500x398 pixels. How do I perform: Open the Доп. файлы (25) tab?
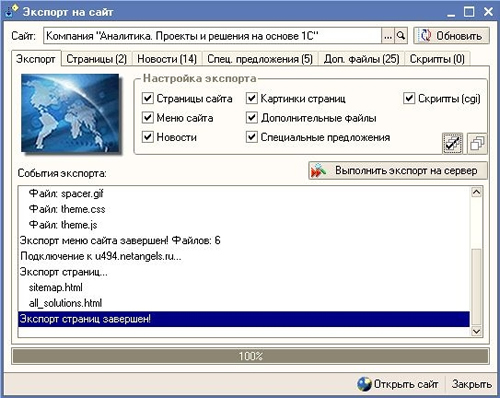pos(361,59)
